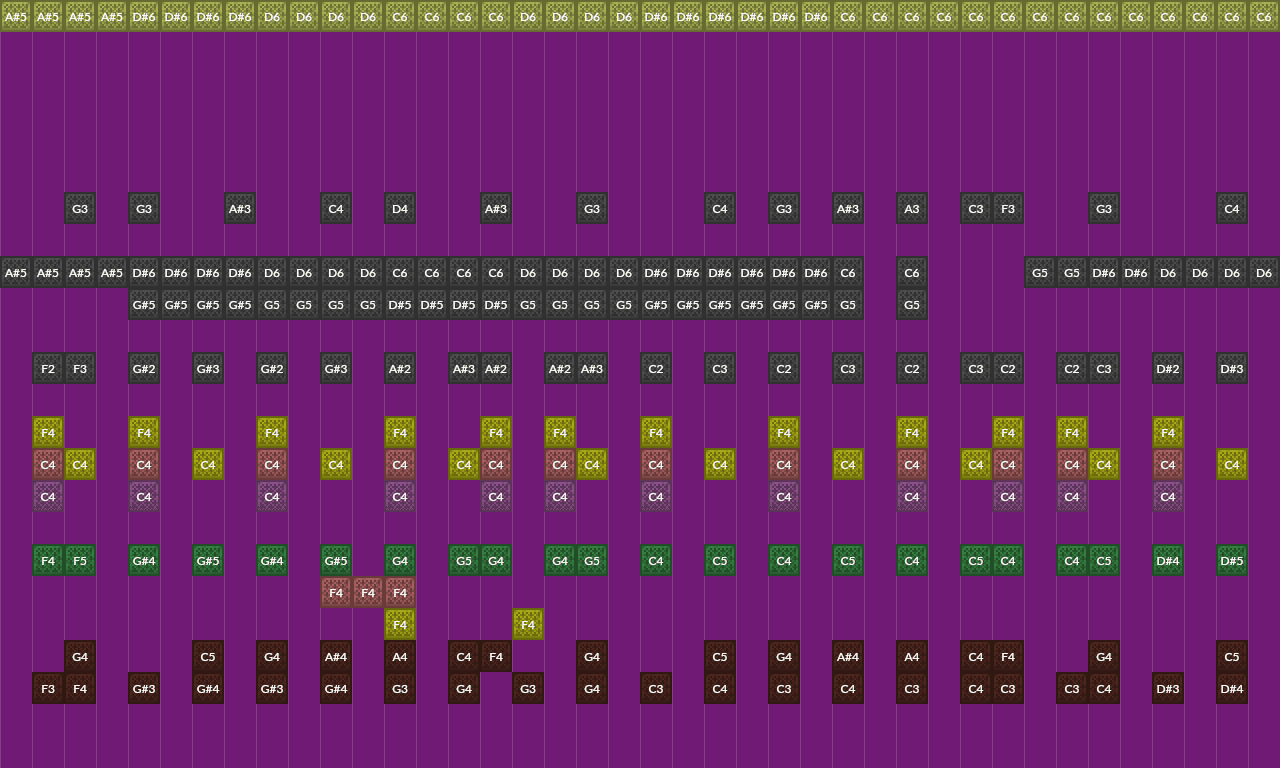Select green G4 directly above pink F4
The image size is (1280, 768).
pyautogui.click(x=400, y=561)
